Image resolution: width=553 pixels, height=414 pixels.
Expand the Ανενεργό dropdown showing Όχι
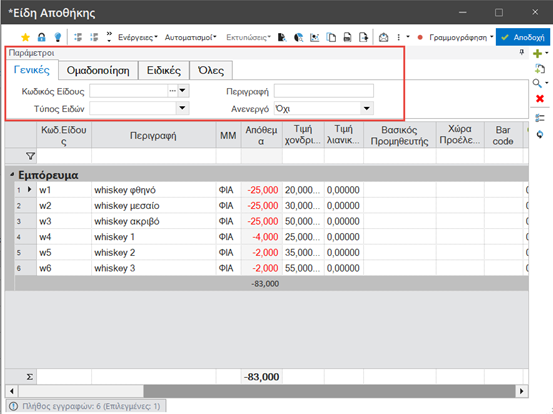pyautogui.click(x=367, y=108)
